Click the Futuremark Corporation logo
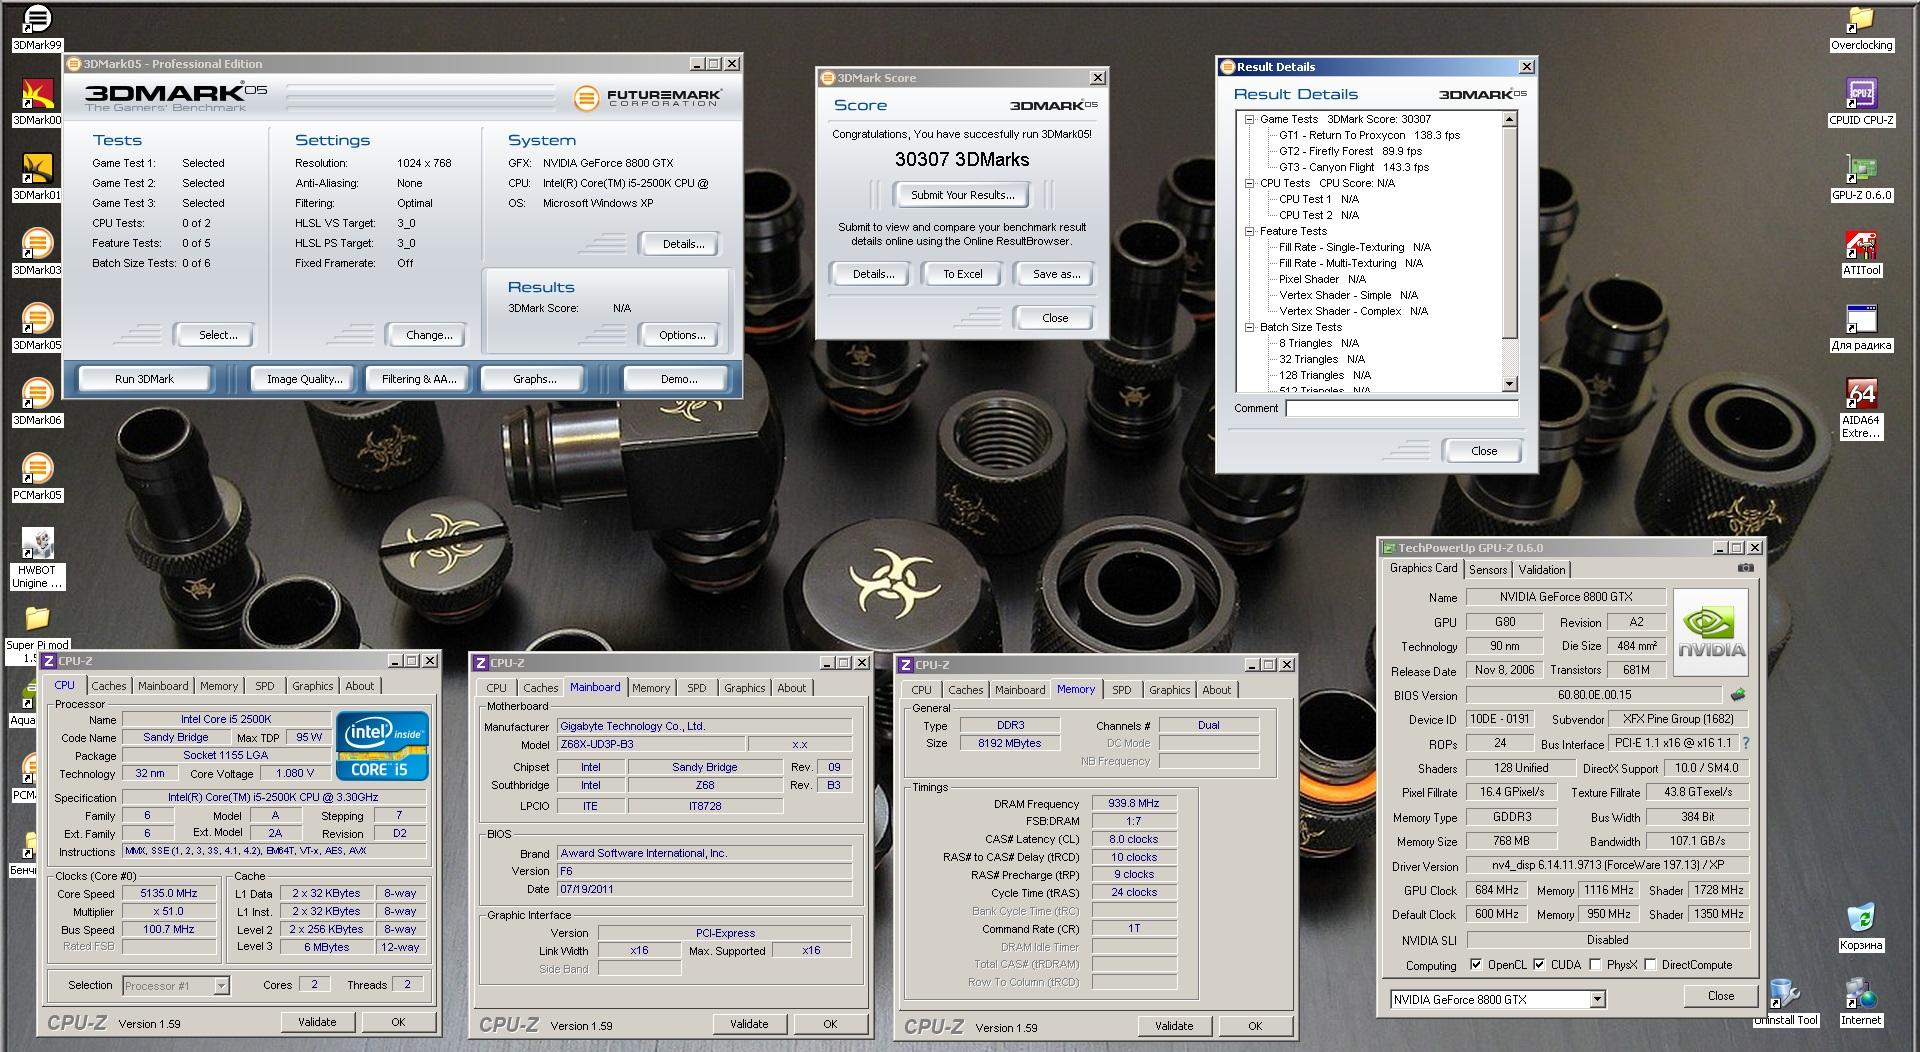This screenshot has width=1920, height=1052. pyautogui.click(x=647, y=97)
